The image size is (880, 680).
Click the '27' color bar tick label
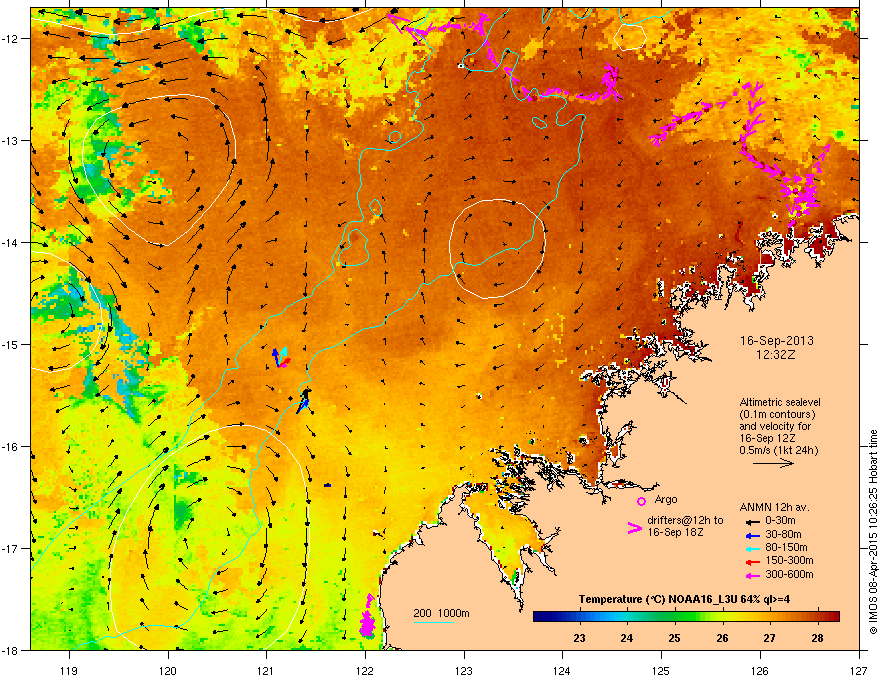click(769, 638)
